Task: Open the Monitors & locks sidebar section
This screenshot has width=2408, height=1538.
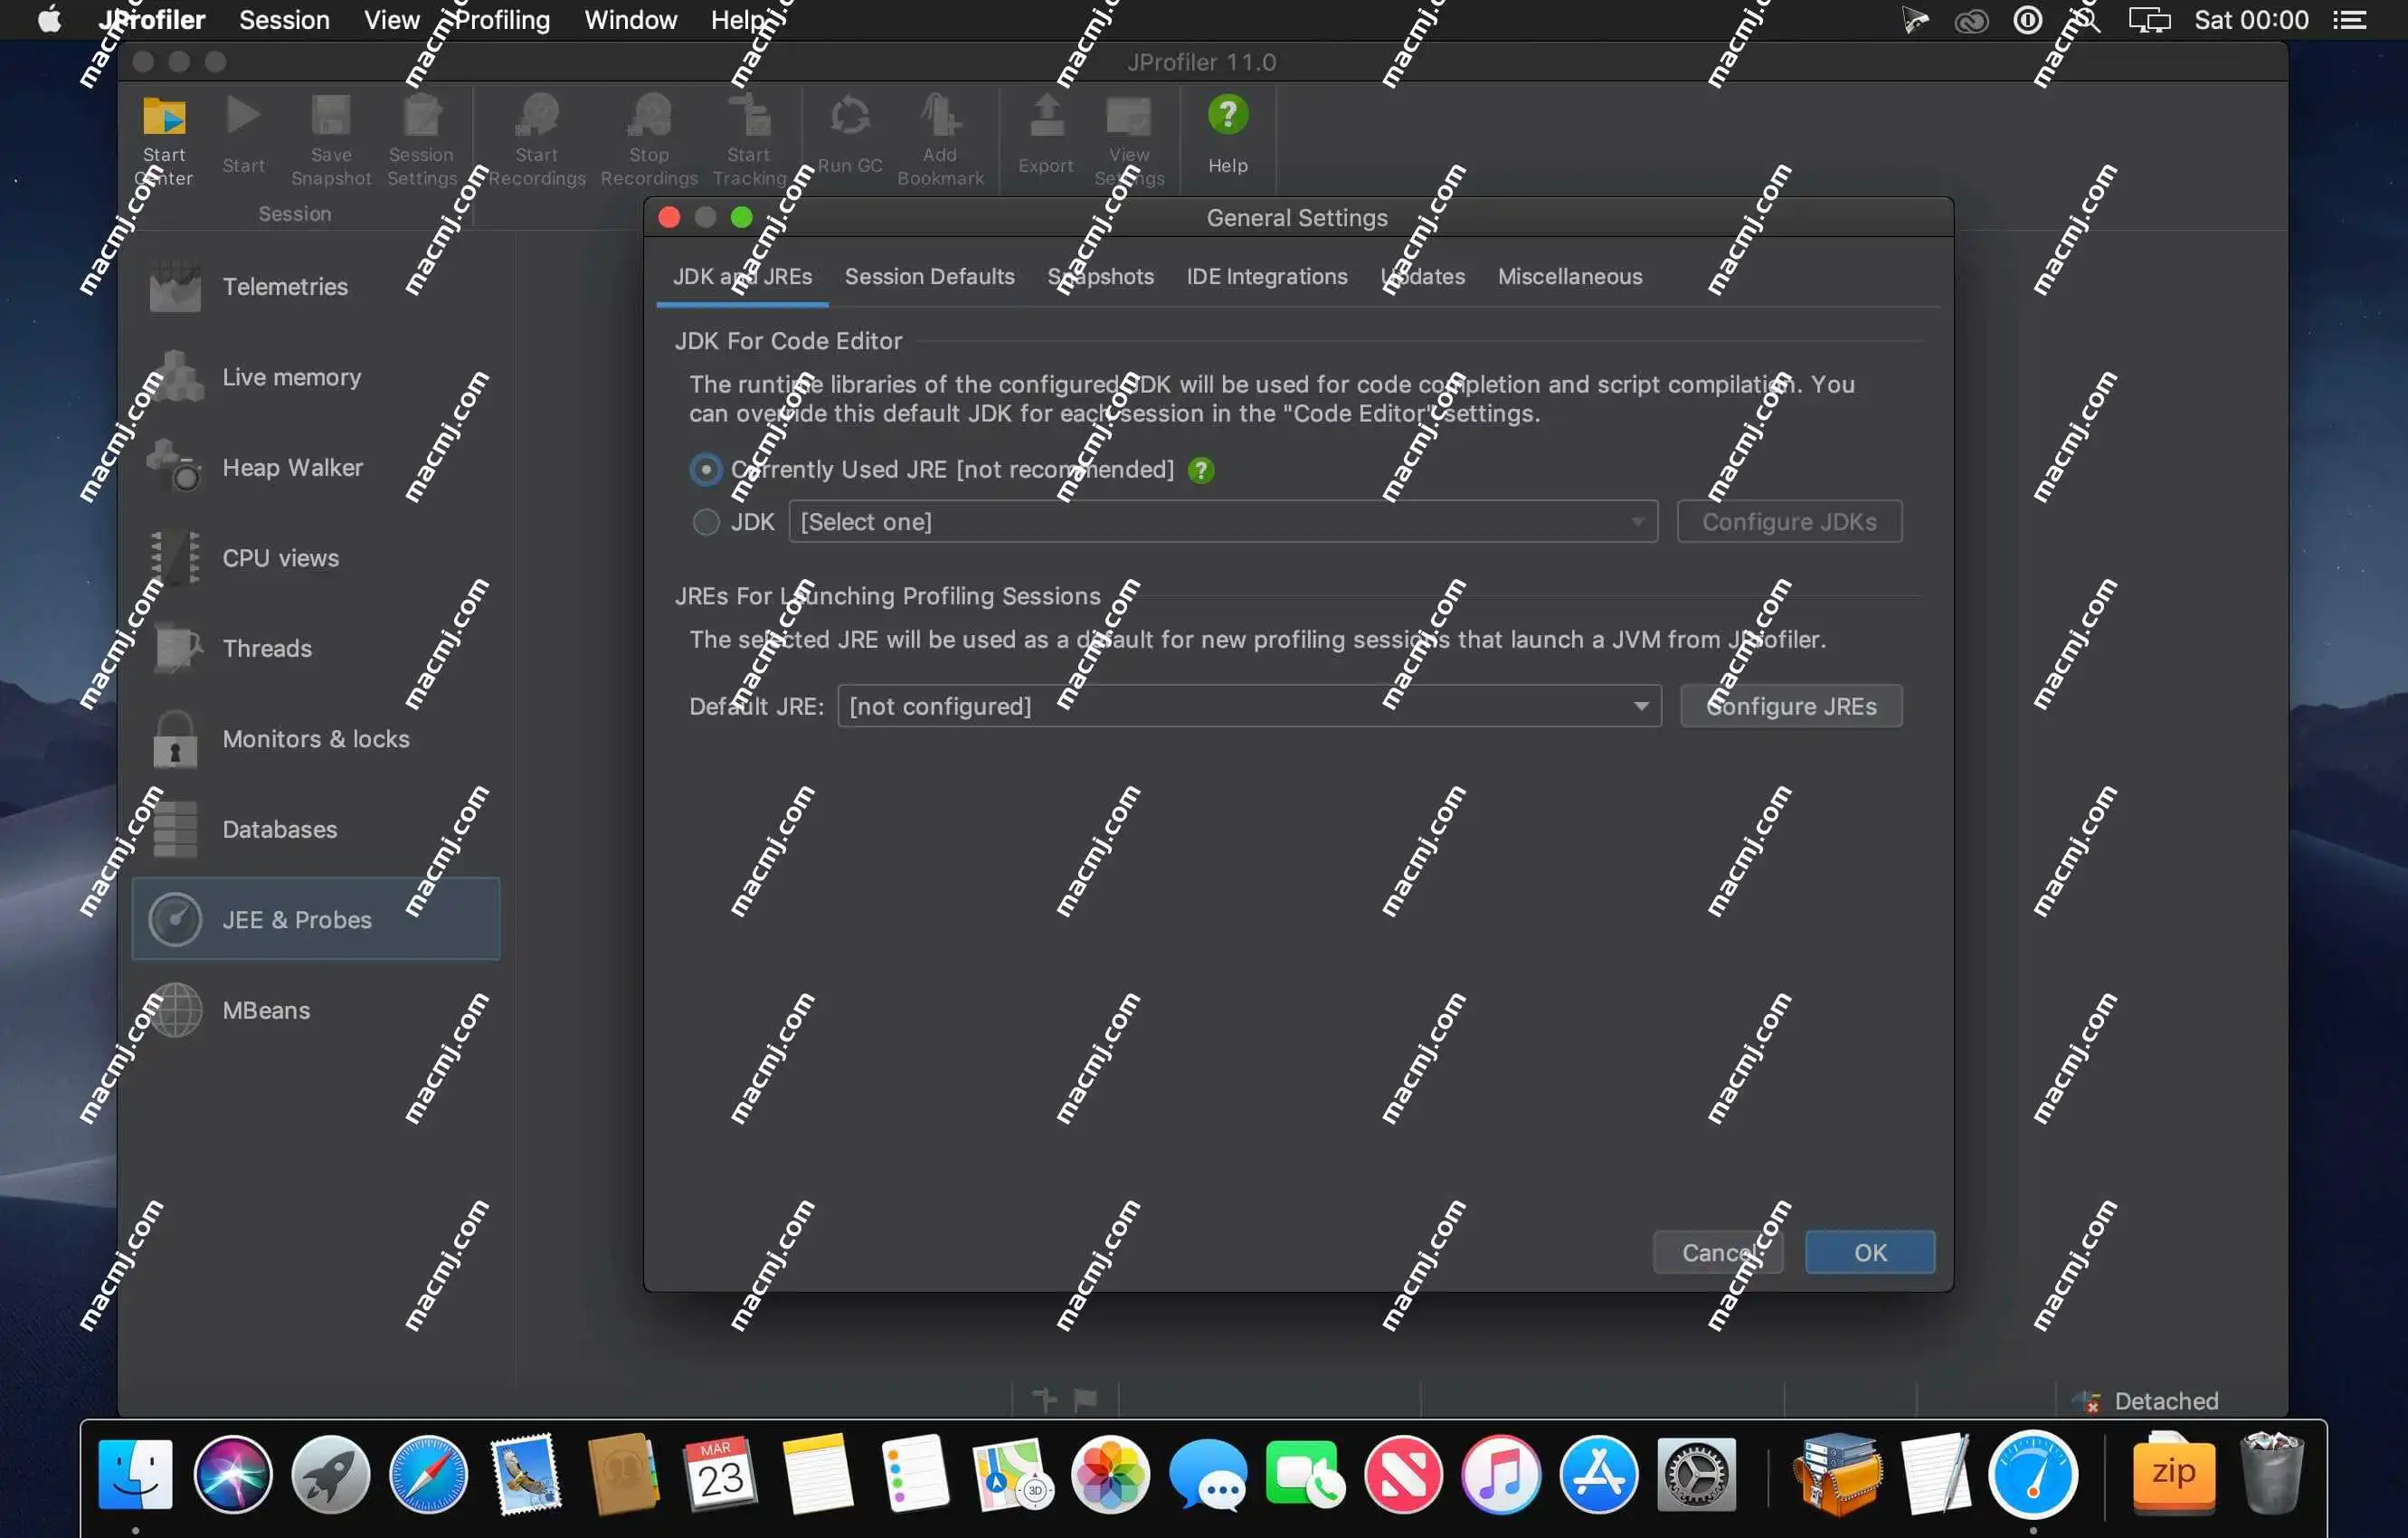Action: tap(316, 739)
